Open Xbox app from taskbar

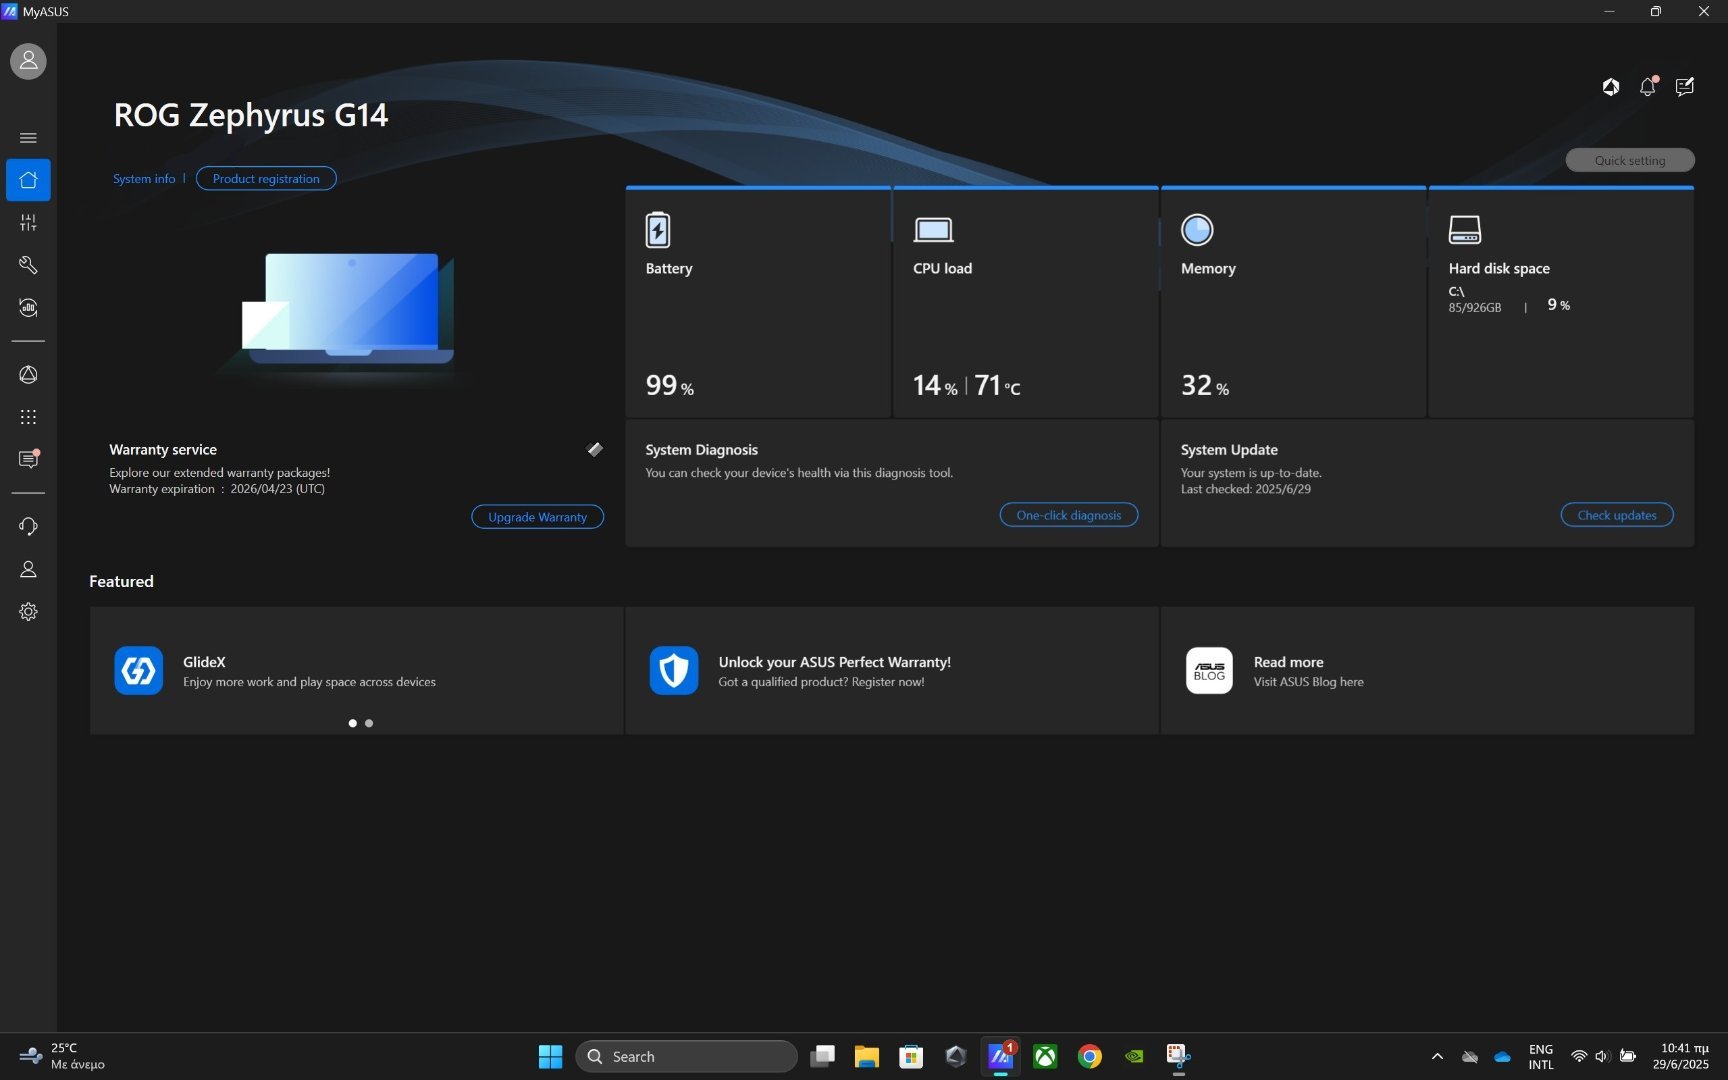coord(1045,1056)
